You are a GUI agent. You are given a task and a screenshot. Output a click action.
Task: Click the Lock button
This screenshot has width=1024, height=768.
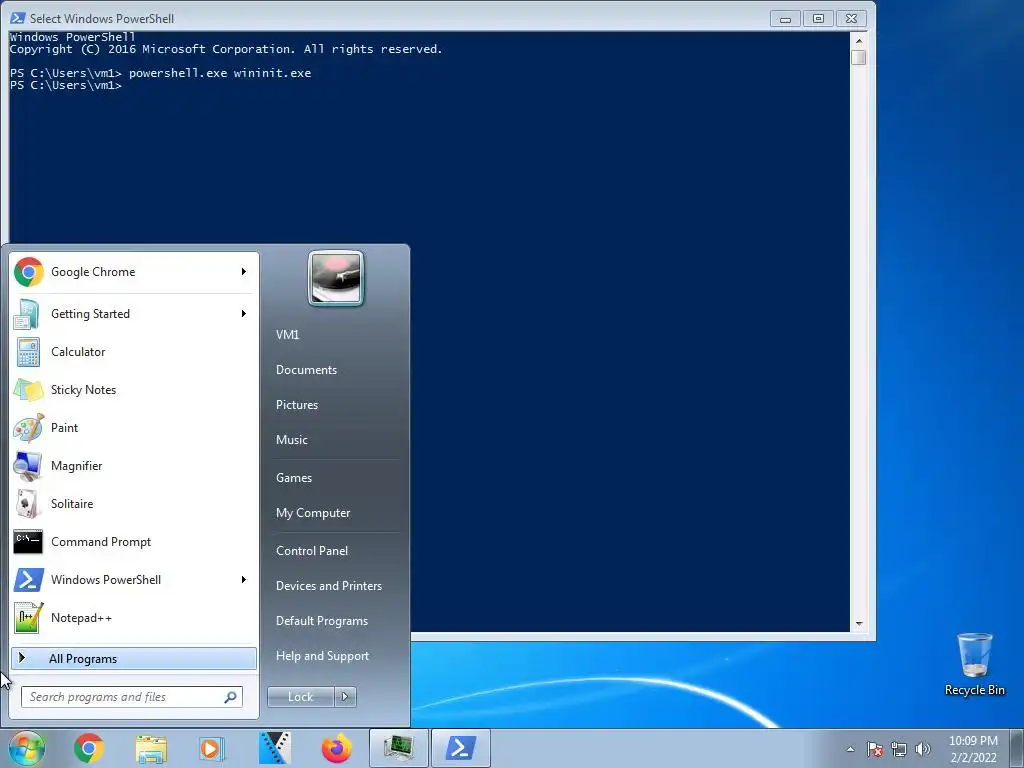pyautogui.click(x=300, y=697)
